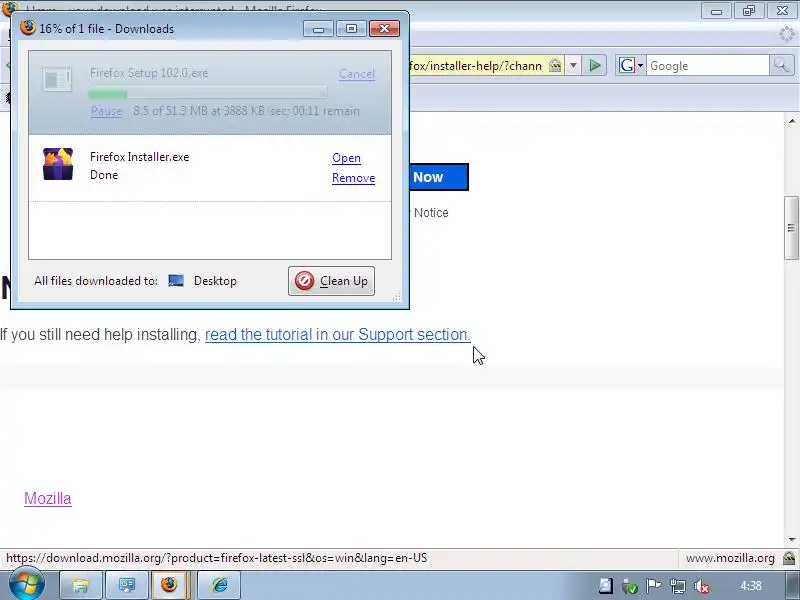Click the Firefox taskbar button
The height and width of the screenshot is (600, 800).
point(169,585)
